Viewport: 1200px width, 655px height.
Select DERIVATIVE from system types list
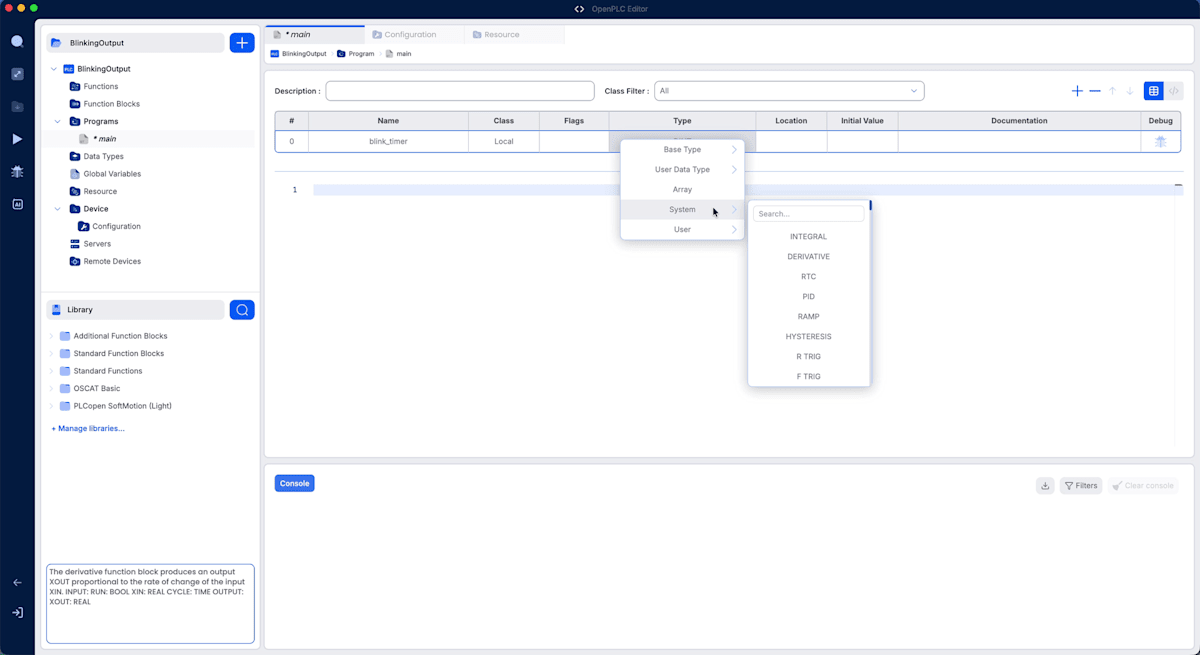[x=809, y=257]
